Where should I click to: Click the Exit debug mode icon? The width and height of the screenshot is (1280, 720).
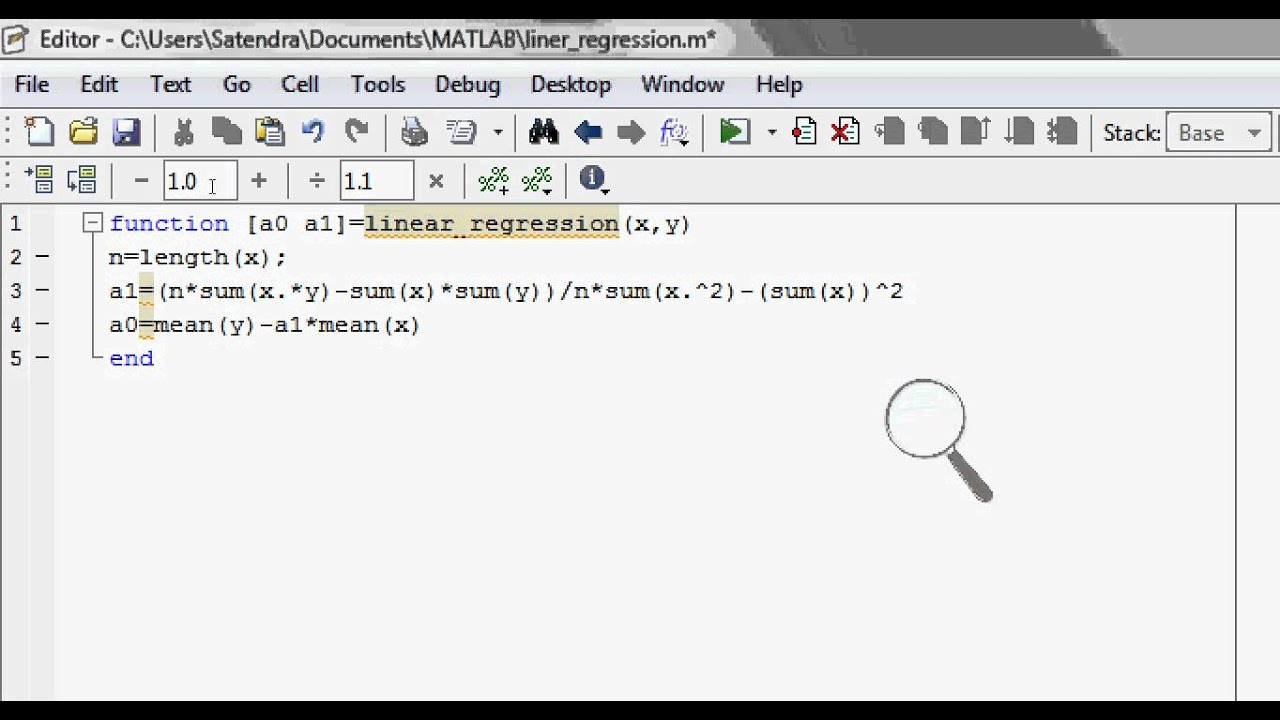coord(1062,132)
